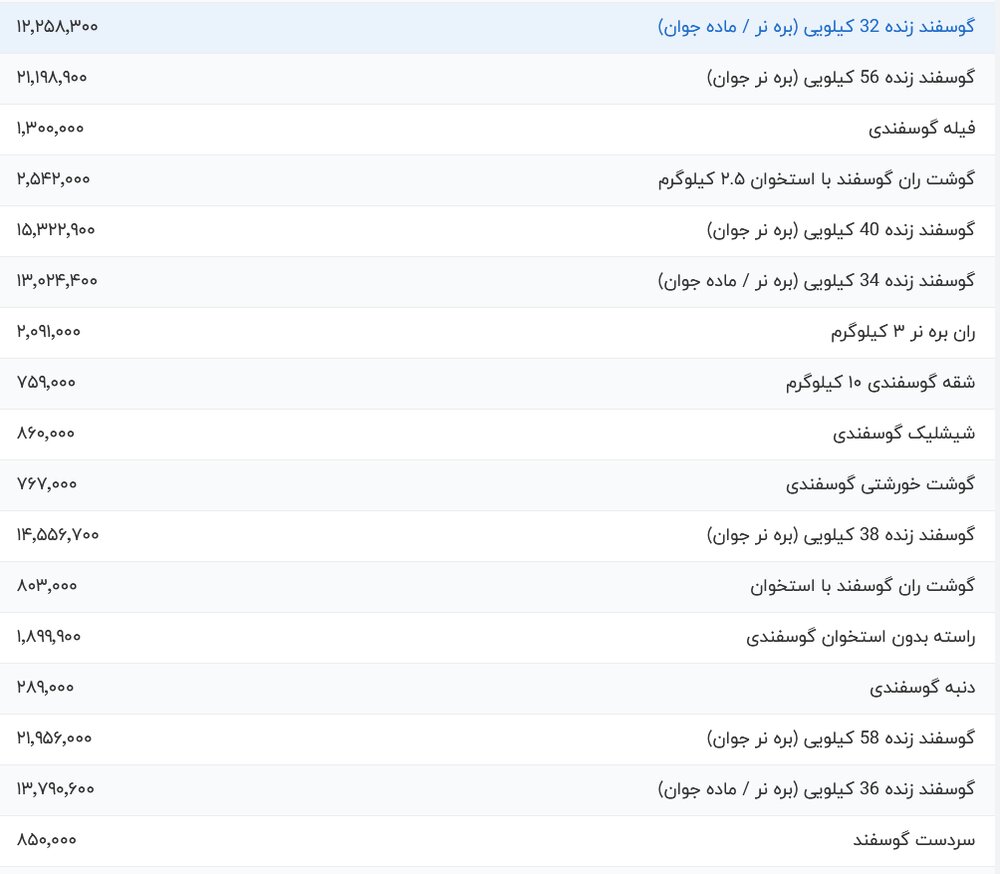Image resolution: width=1000 pixels, height=874 pixels.
Task: Select گوشت ران گوسفند با استخوان ۲.۵ کیلوگرم
Action: click(816, 180)
